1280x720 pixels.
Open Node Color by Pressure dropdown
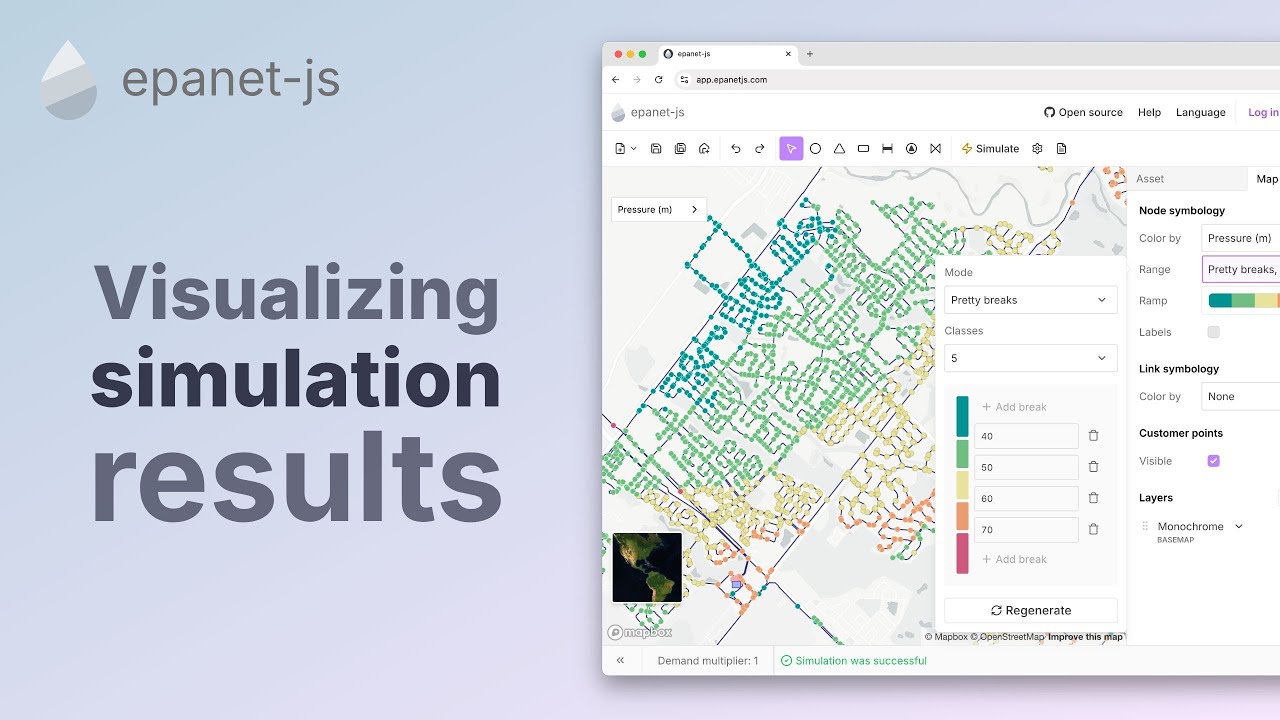tap(1240, 238)
